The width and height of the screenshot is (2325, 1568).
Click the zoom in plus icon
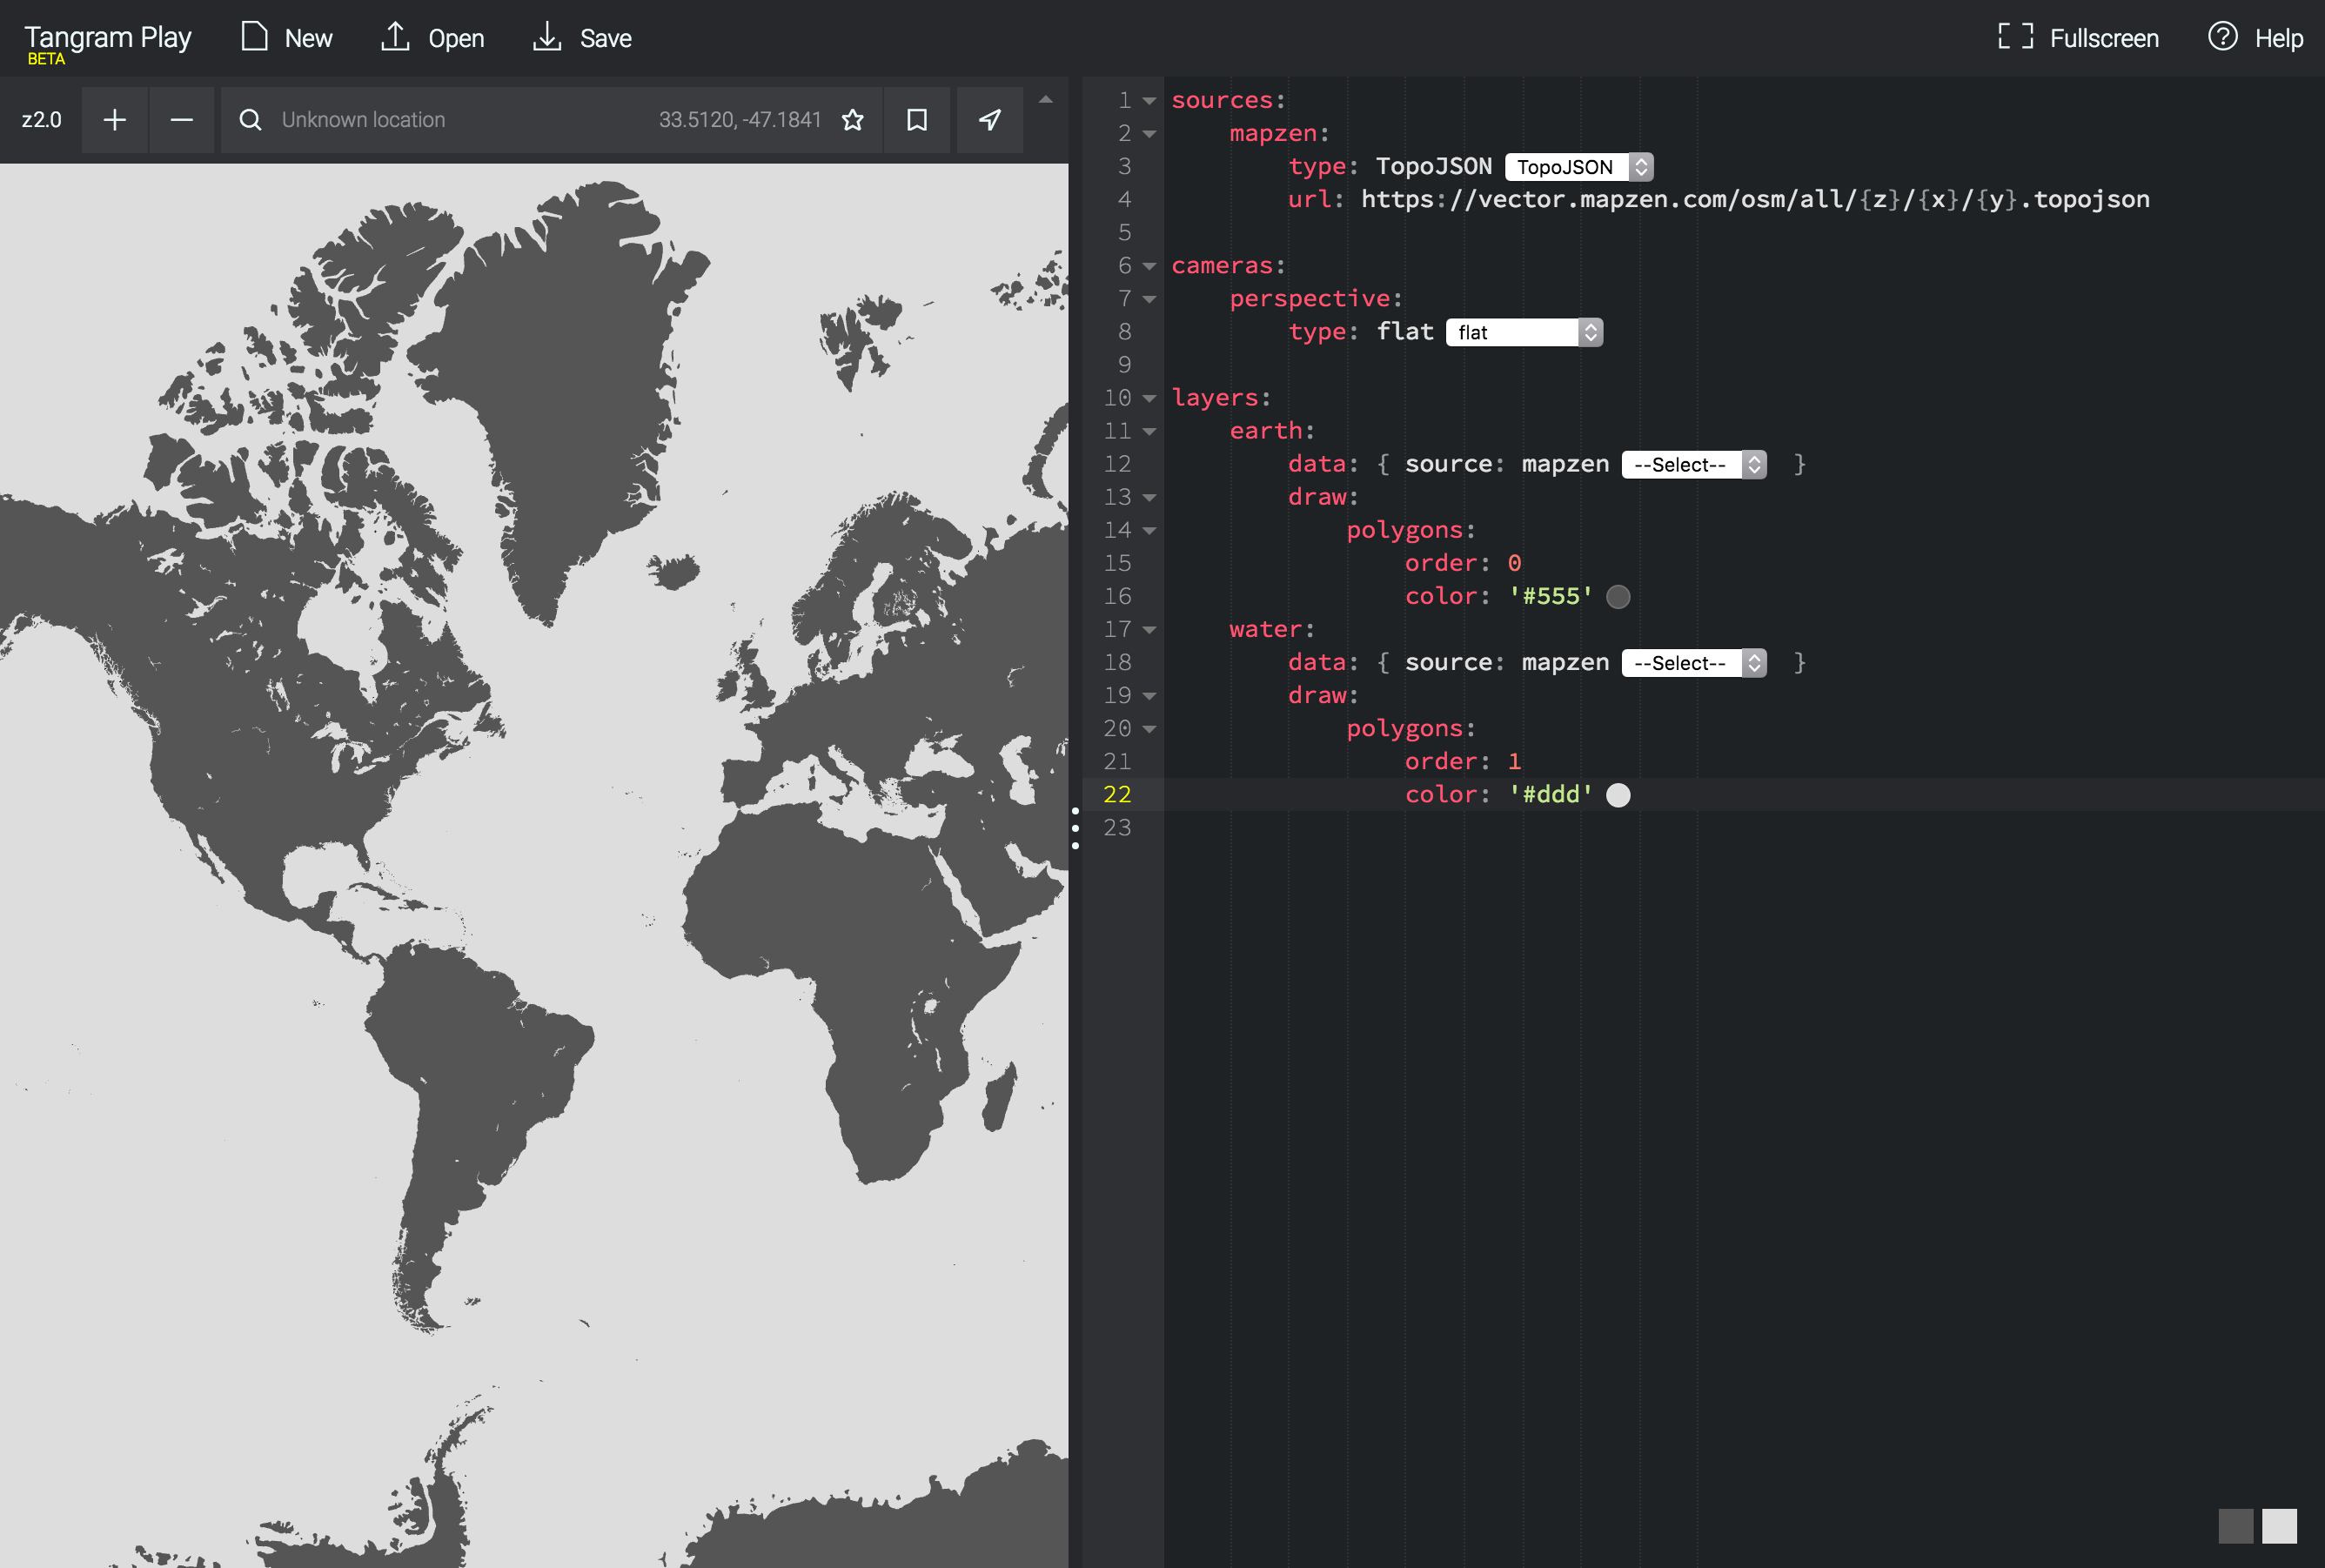[115, 120]
